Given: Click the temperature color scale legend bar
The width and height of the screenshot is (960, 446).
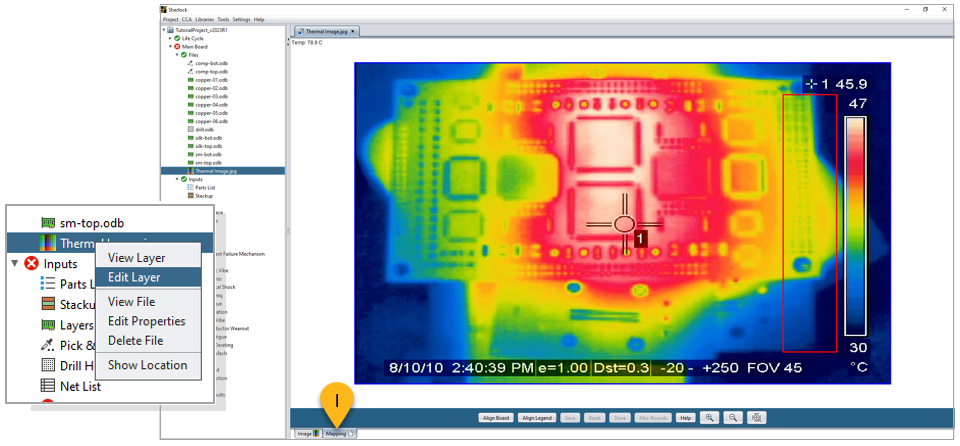Looking at the screenshot, I should point(855,225).
